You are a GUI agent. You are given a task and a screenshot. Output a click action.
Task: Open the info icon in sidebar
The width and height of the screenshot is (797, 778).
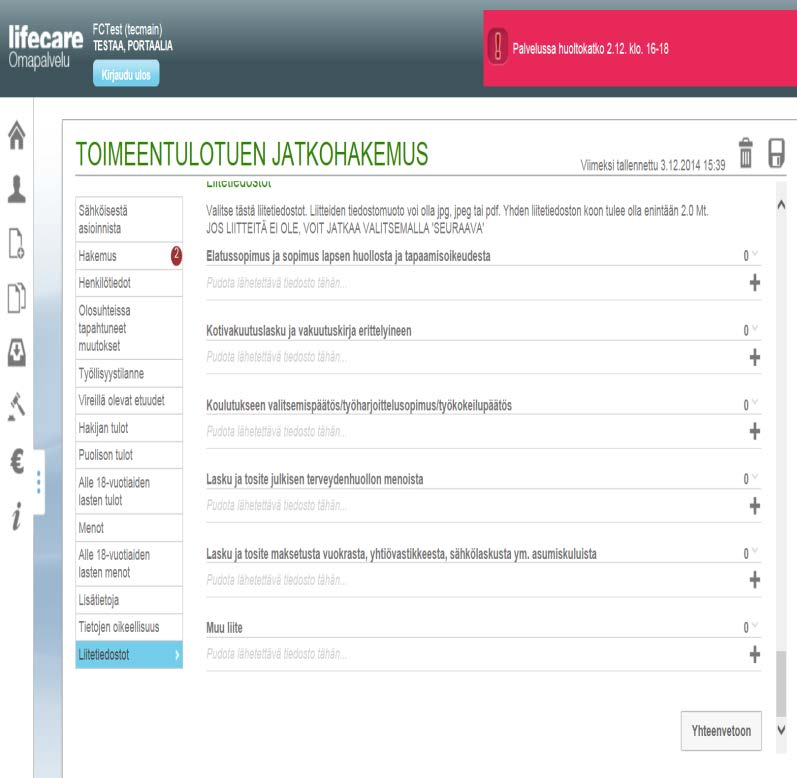17,516
